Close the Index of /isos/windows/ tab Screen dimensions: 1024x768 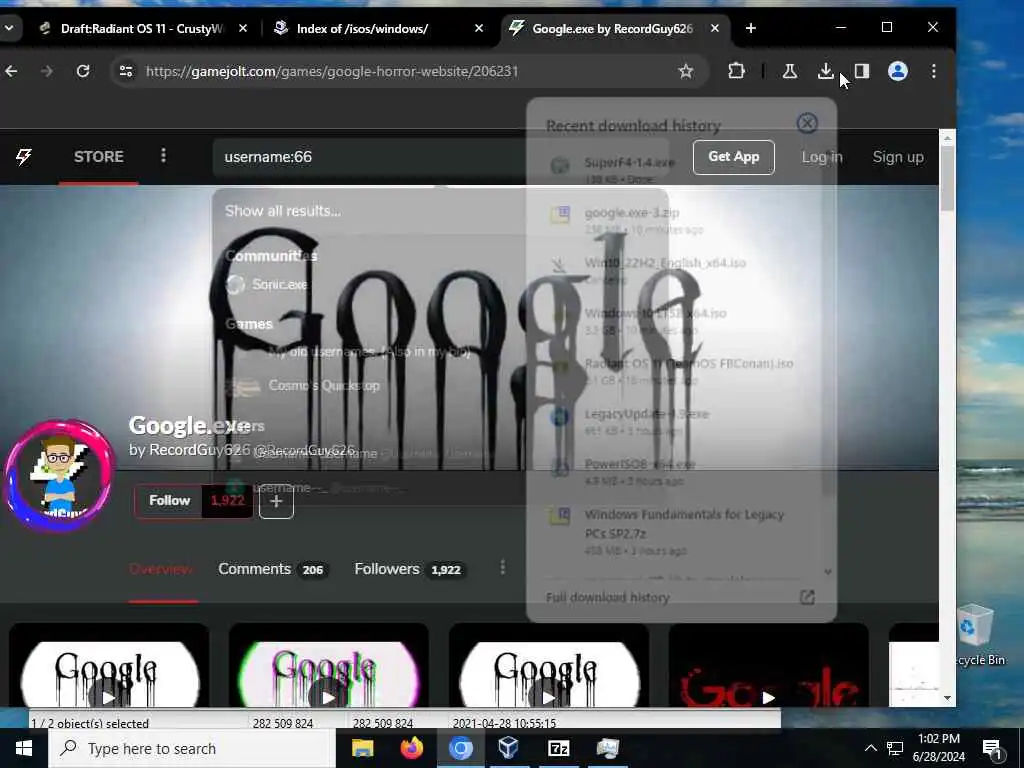[x=479, y=28]
